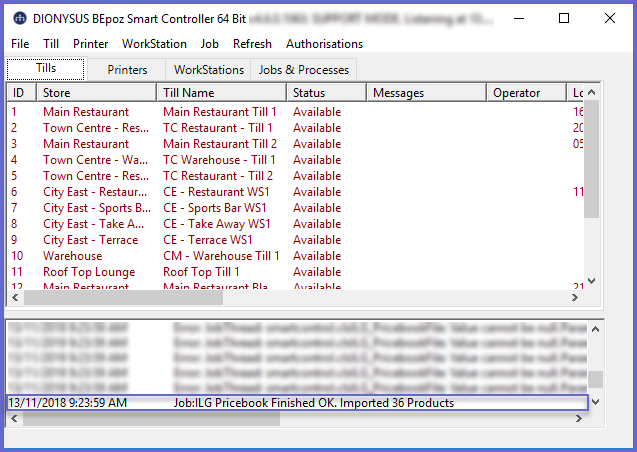
Task: Click the ILG Pricebook Finished OK log entry
Action: coord(295,403)
